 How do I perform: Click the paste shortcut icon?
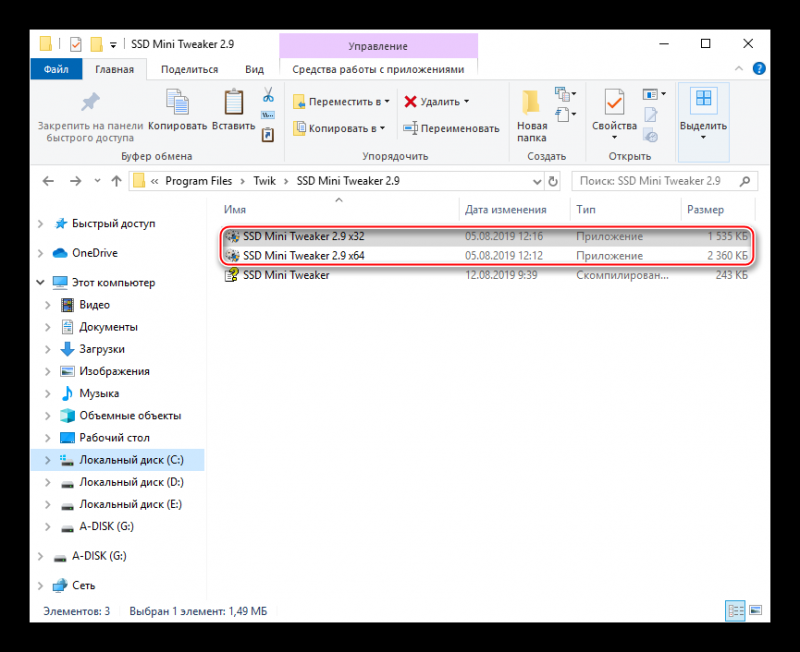[x=268, y=135]
